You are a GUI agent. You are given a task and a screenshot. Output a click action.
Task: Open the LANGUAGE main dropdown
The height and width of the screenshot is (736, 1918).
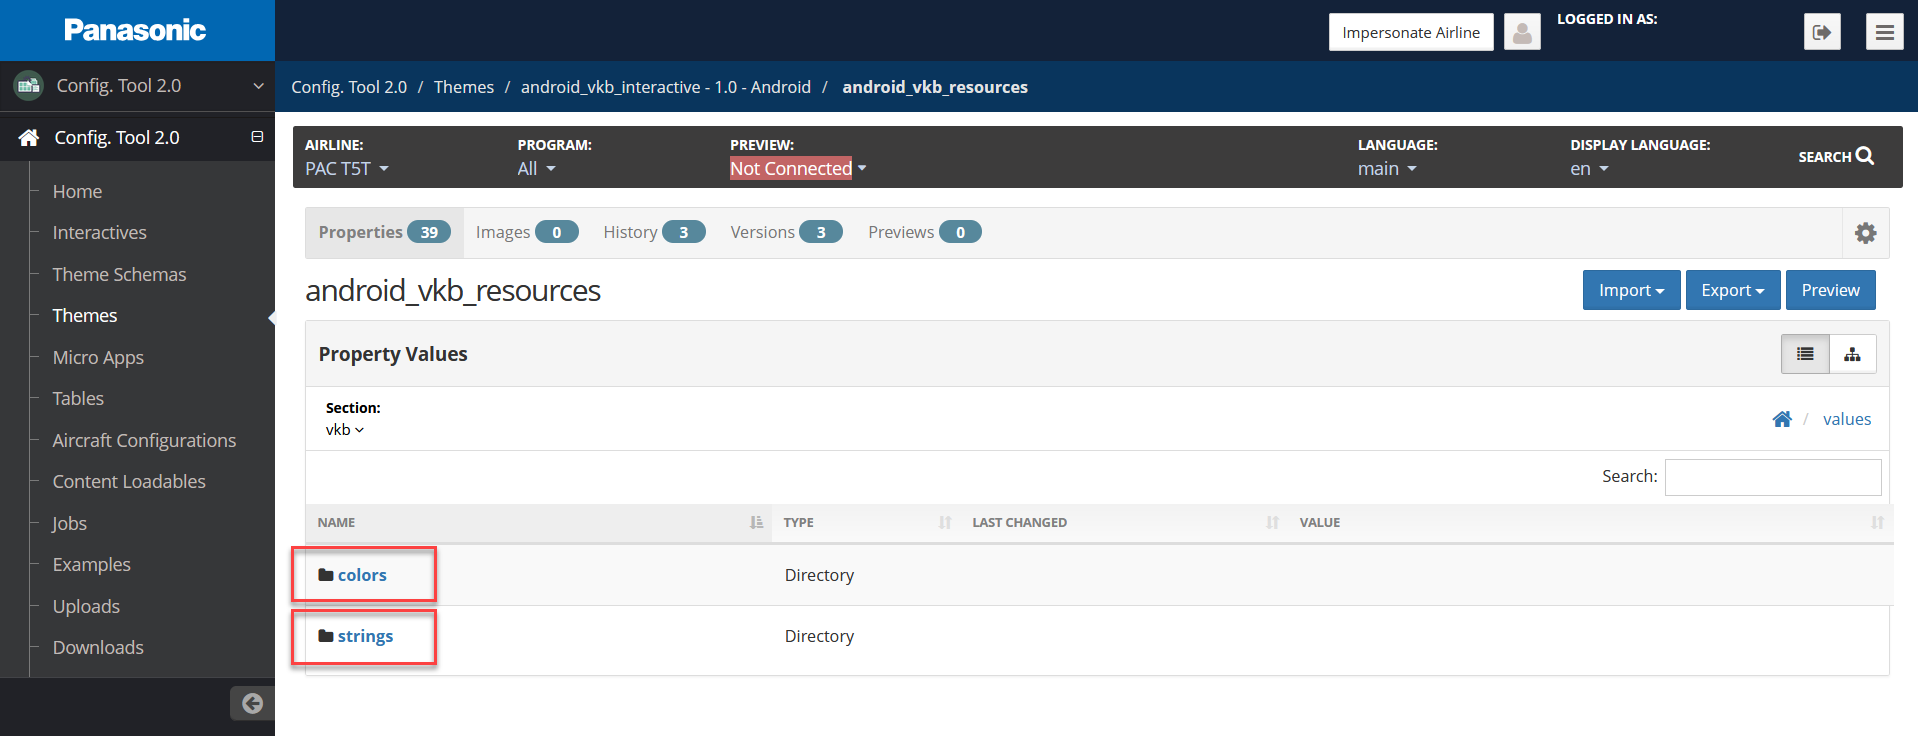point(1387,169)
